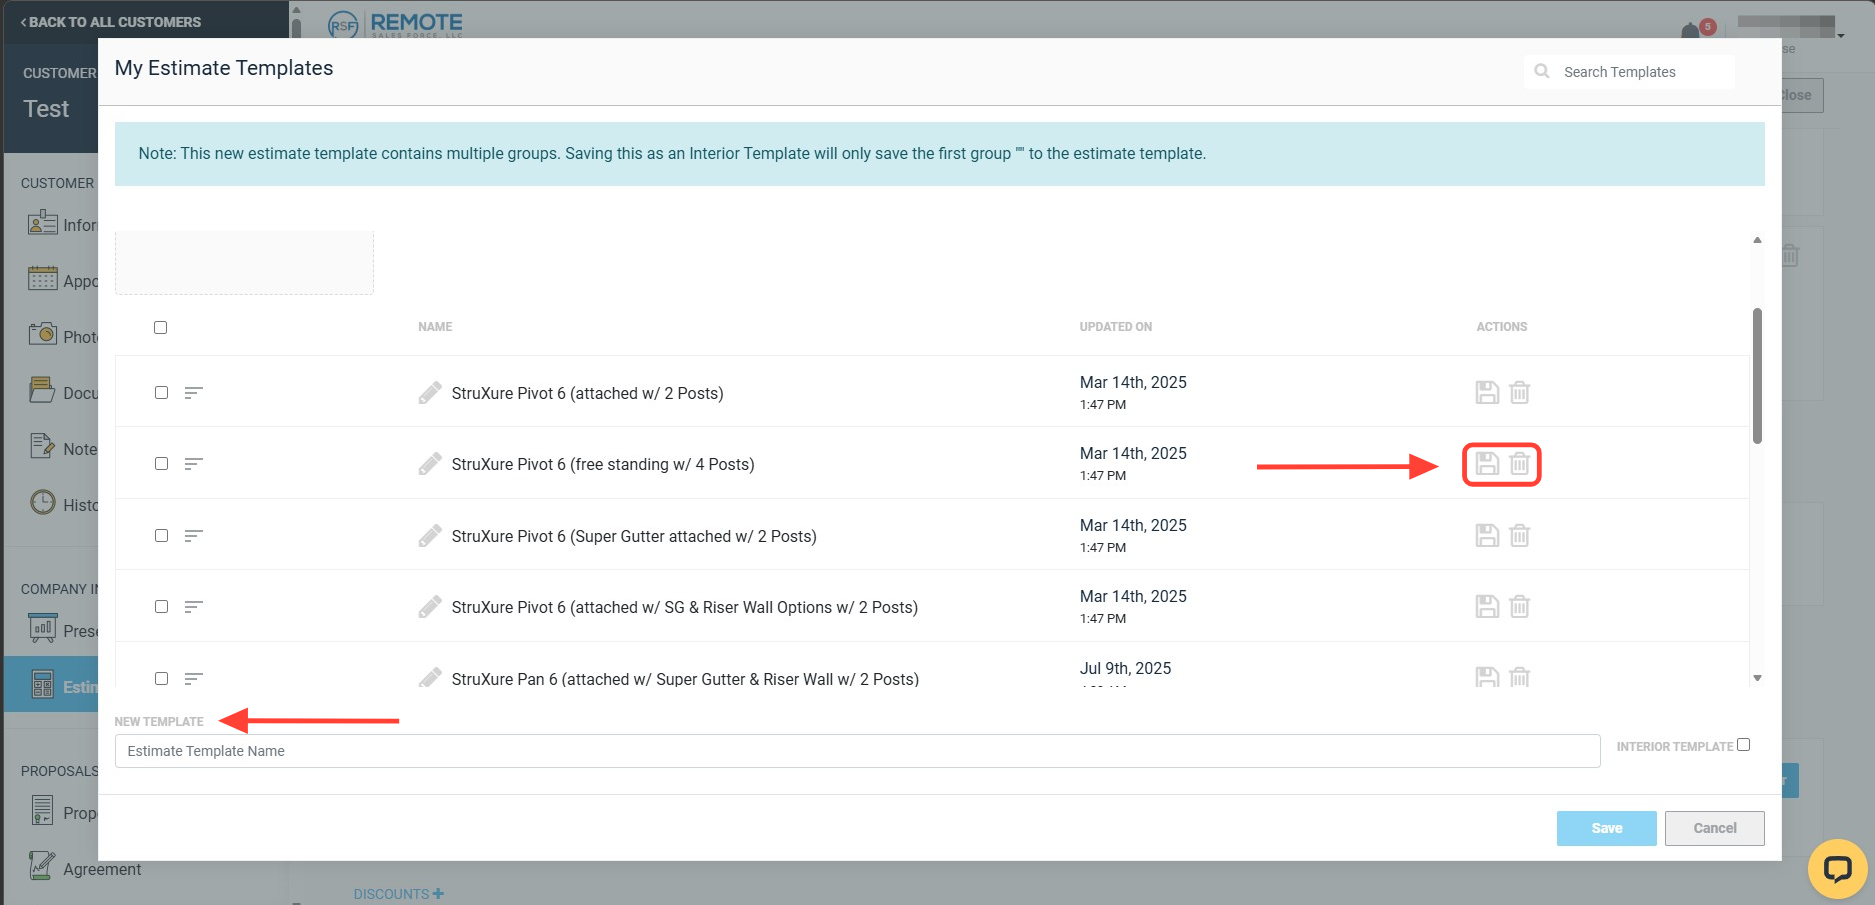Screen dimensions: 1875x905
Task: Select checkbox for StruXure Pivot 6 free standing row
Action: point(161,464)
